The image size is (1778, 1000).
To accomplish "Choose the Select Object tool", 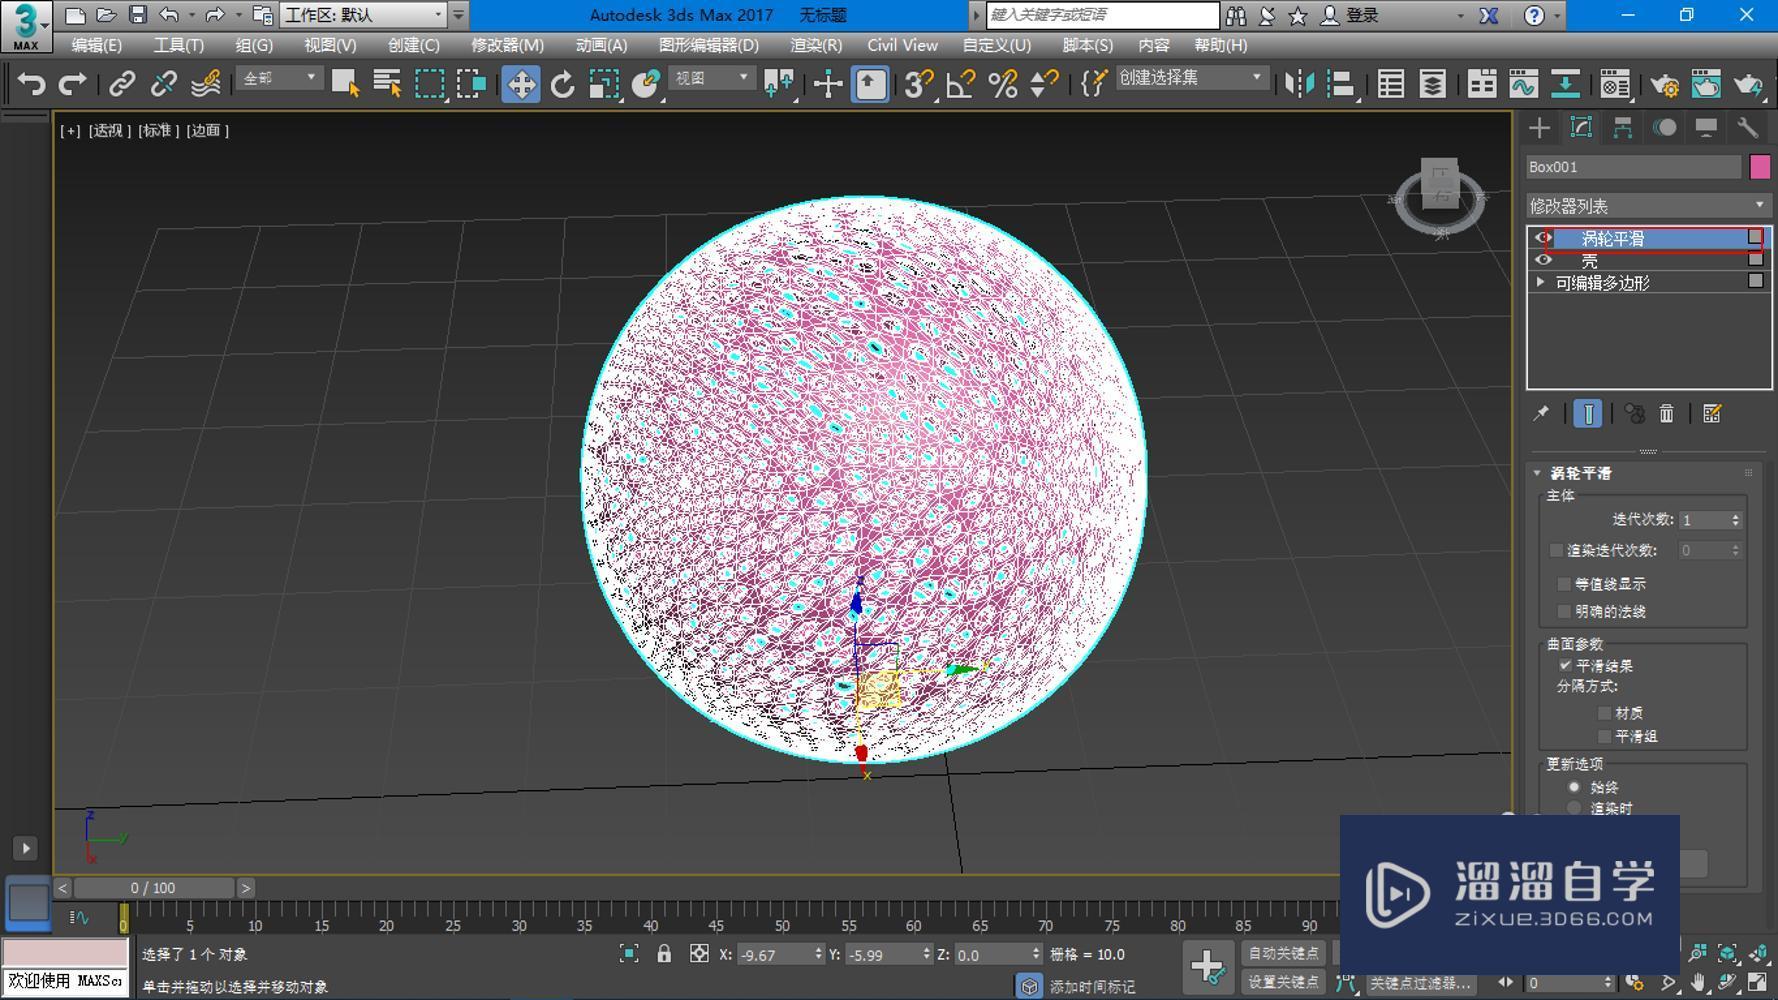I will coord(345,84).
